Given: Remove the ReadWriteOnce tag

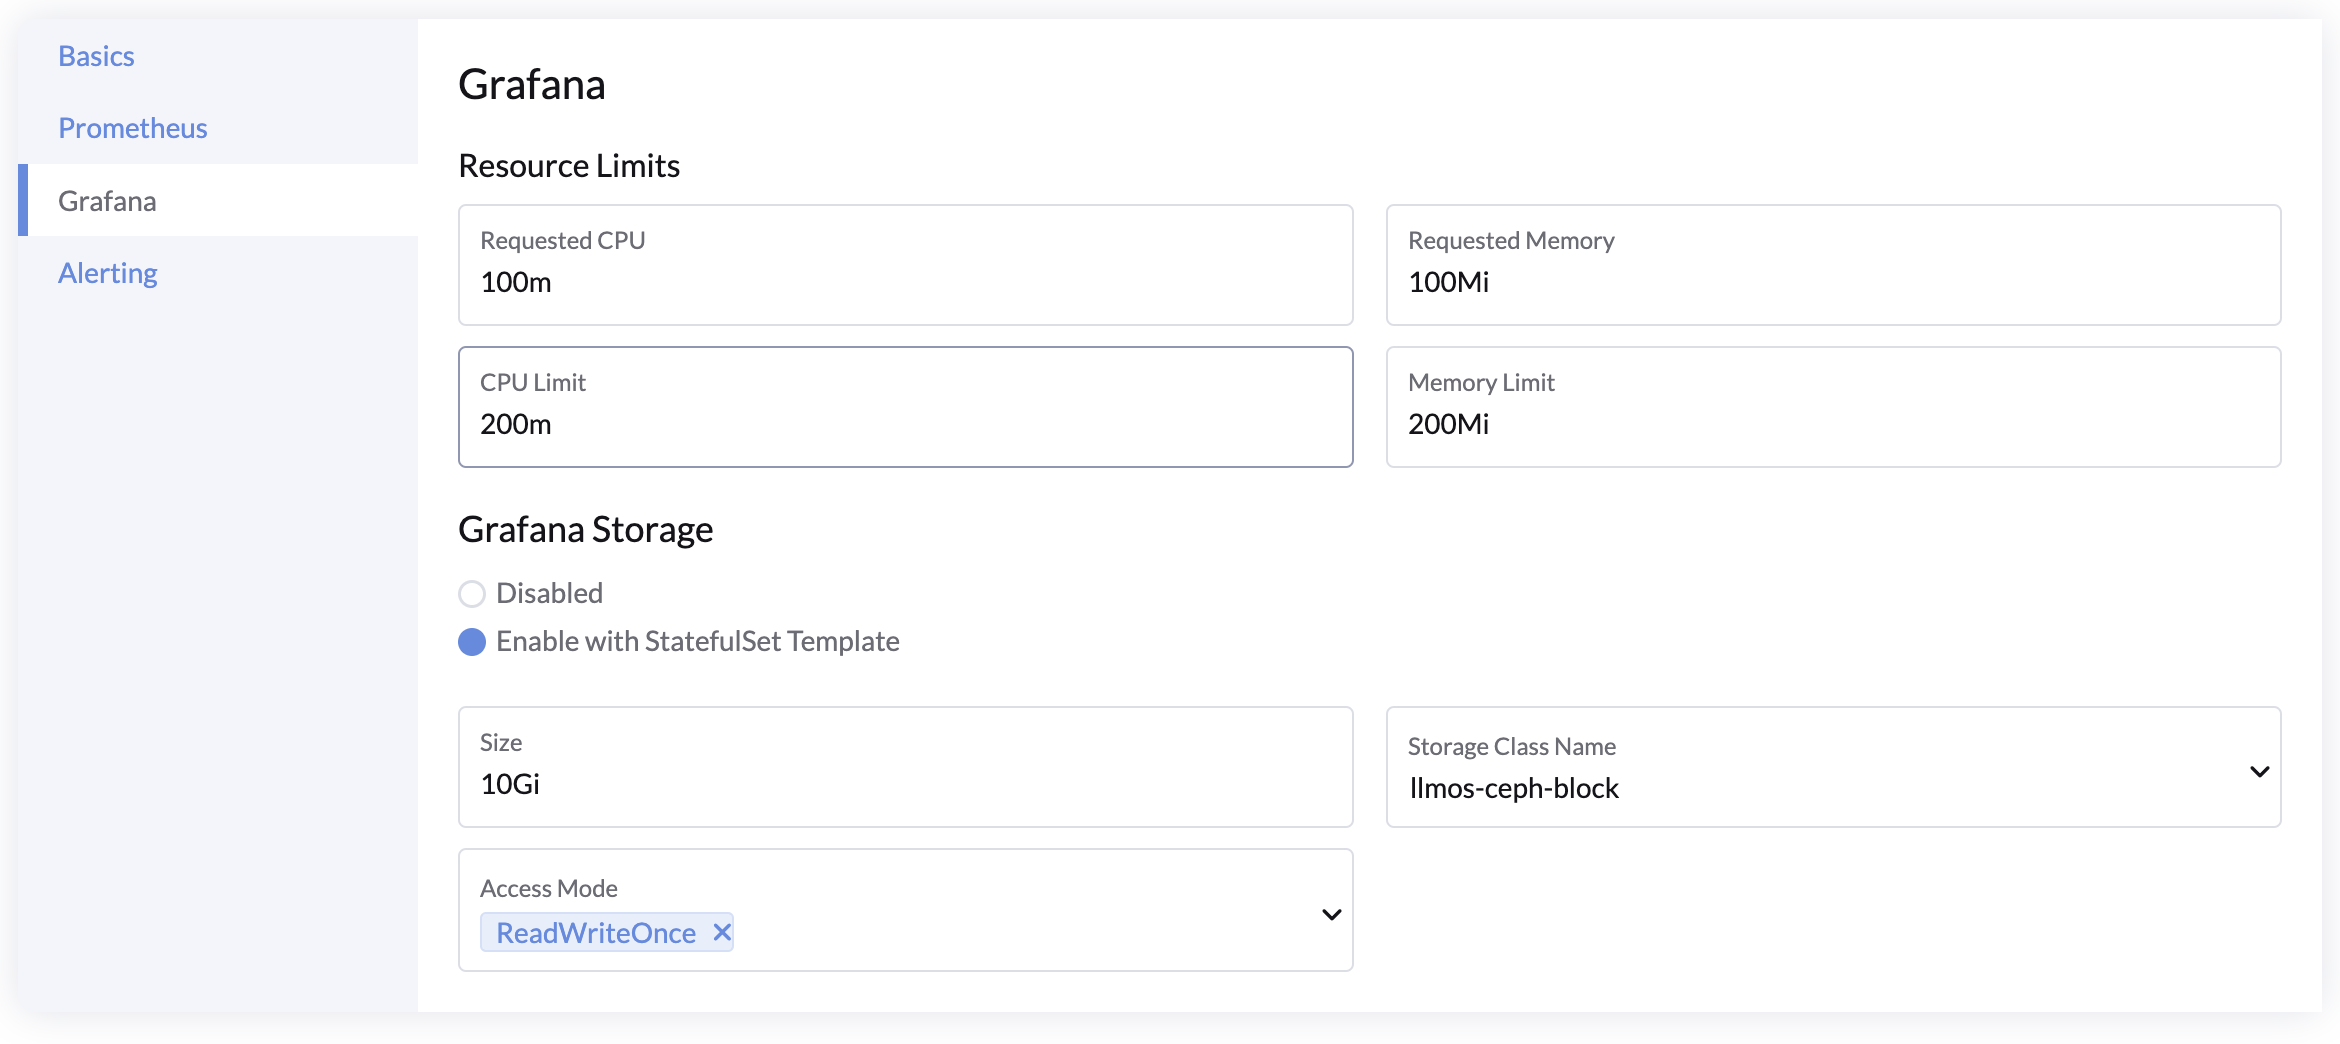Looking at the screenshot, I should 721,932.
